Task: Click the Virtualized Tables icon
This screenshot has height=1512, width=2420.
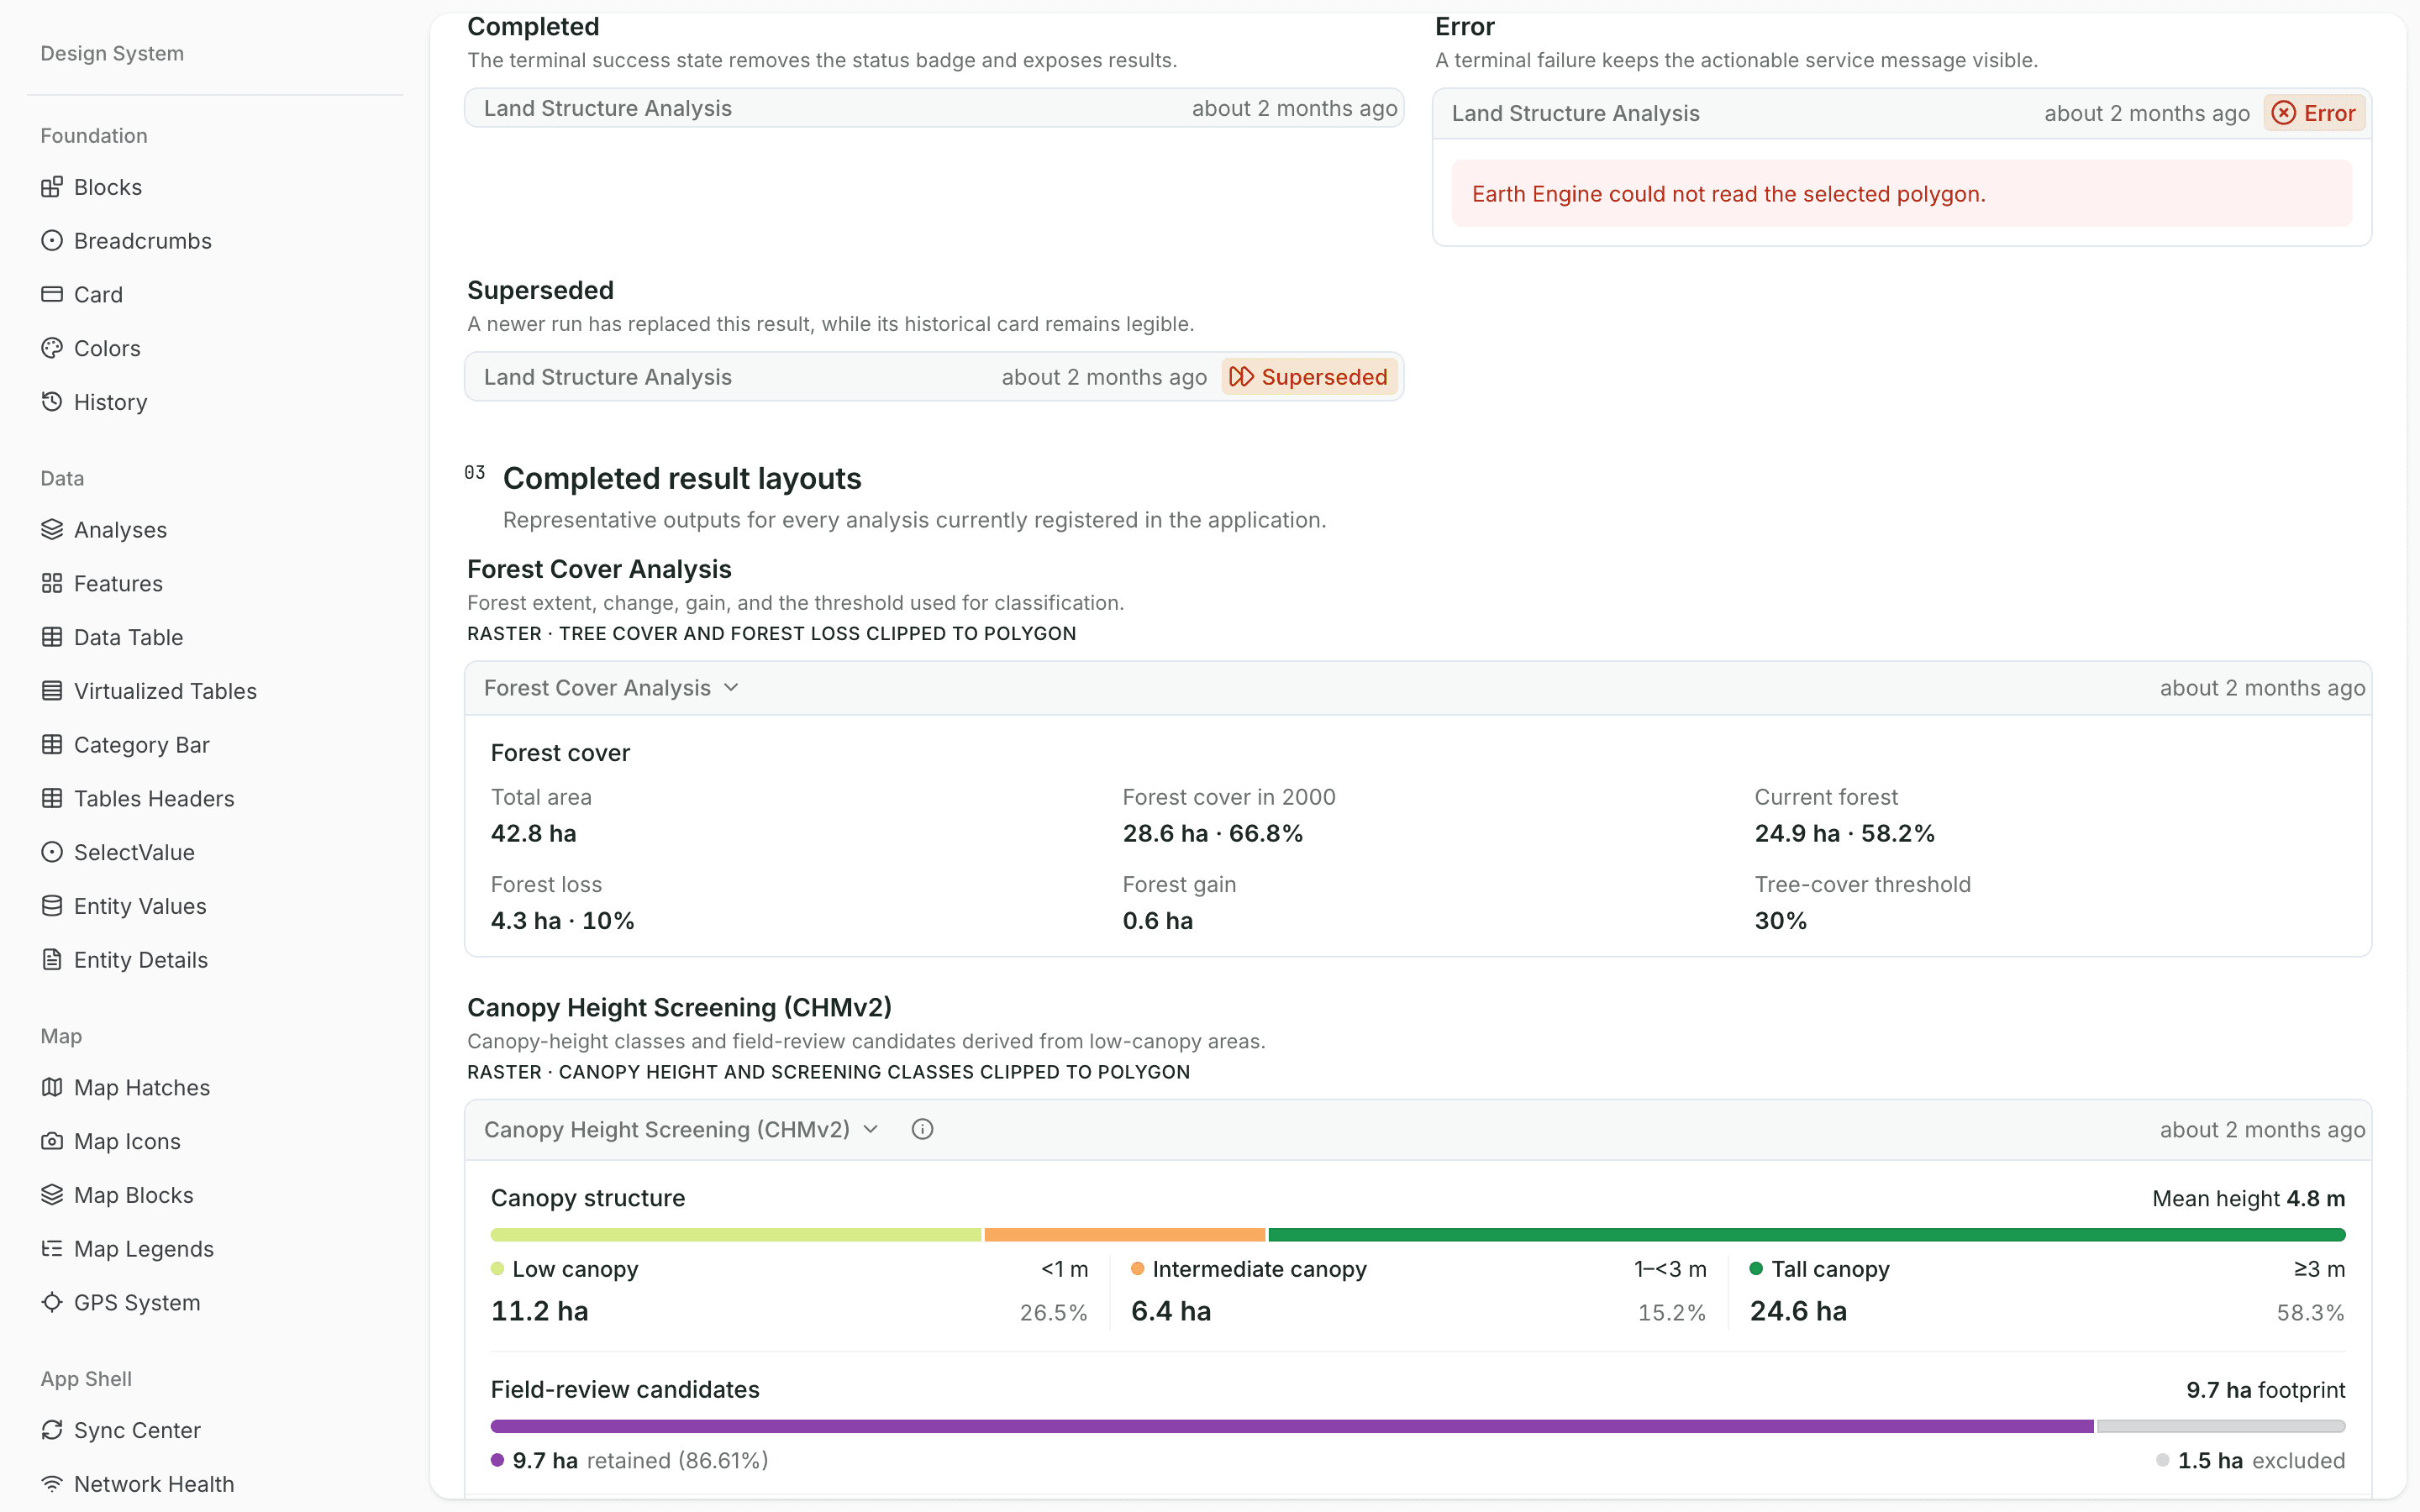Action: (52, 691)
